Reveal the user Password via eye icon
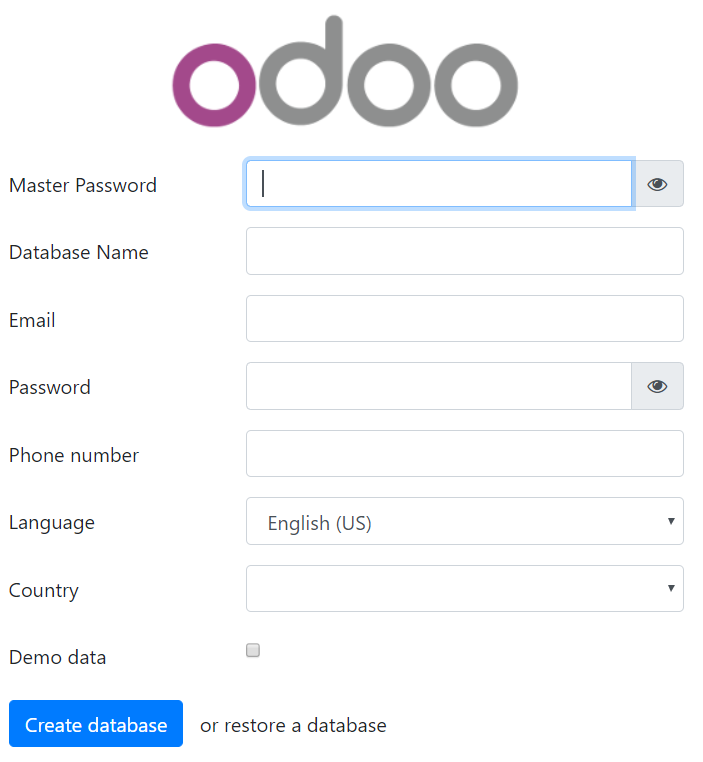Screen dimensions: 703x762 657,386
